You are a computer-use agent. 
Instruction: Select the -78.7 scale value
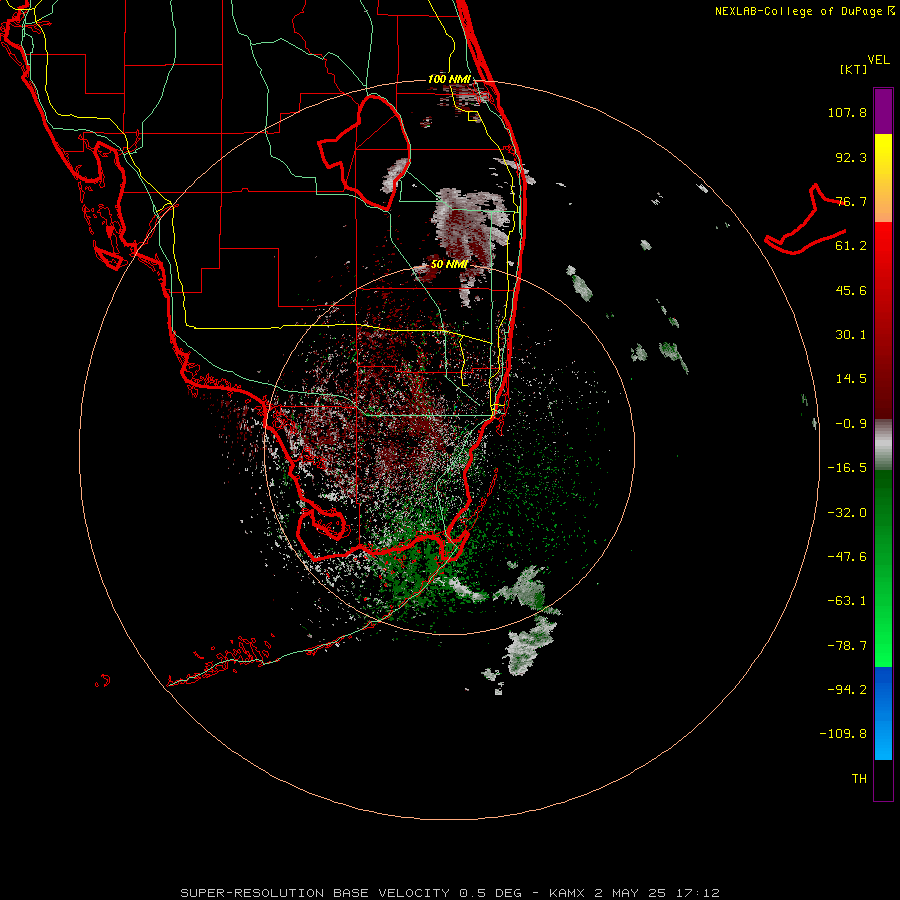coord(847,646)
